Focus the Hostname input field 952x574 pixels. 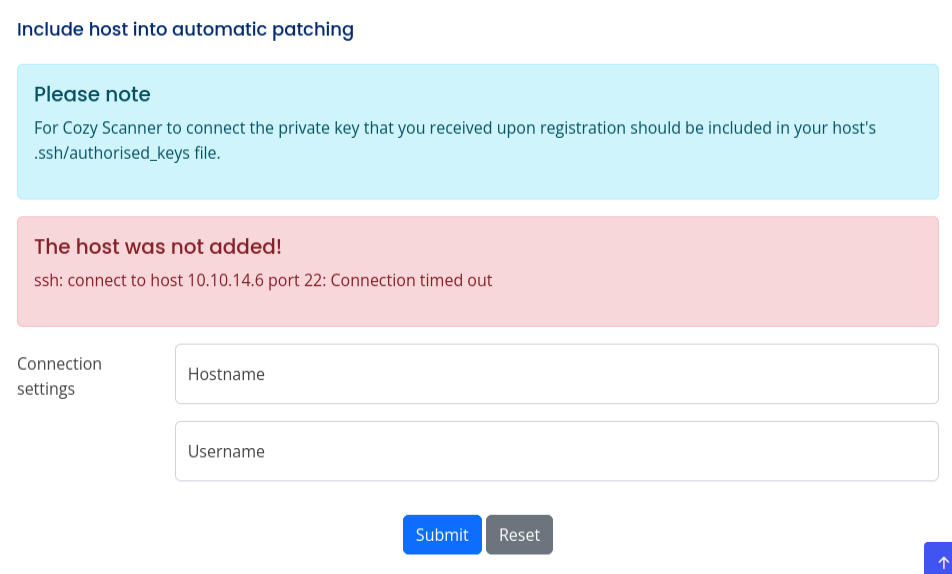click(x=556, y=374)
